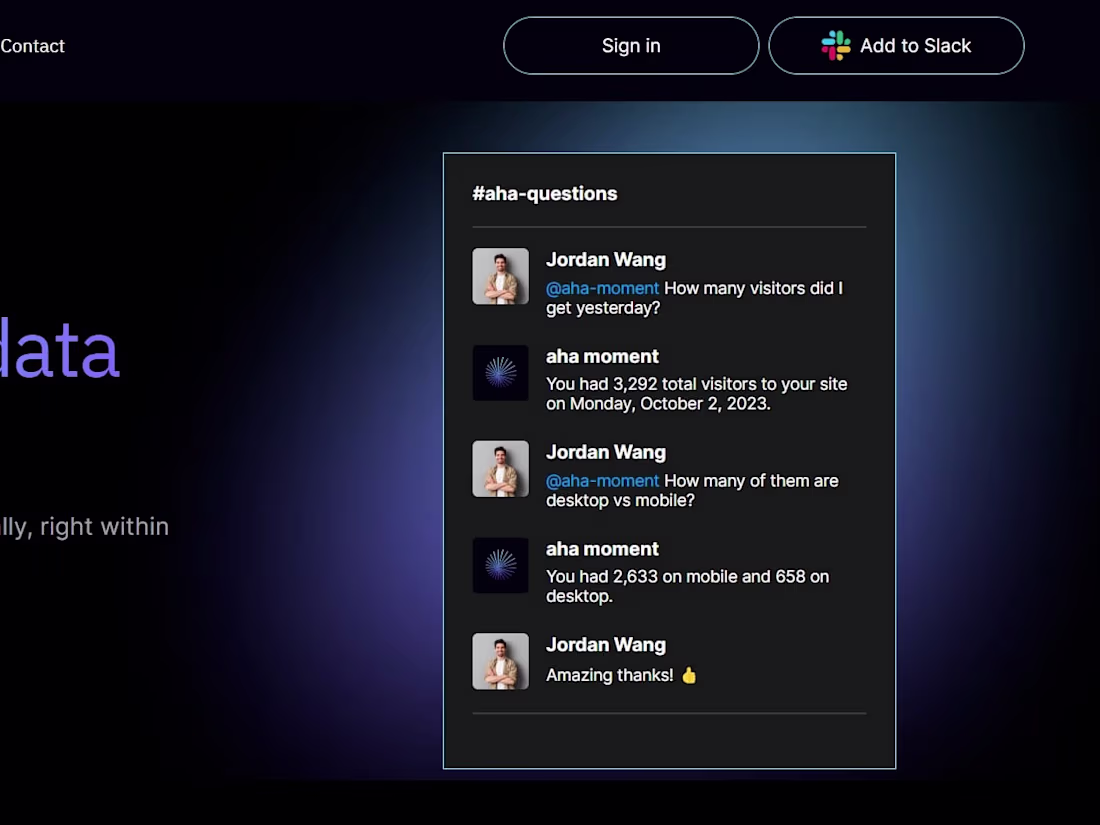Click aha moment bot avatar beside visitors answer
The height and width of the screenshot is (825, 1100).
coord(500,373)
